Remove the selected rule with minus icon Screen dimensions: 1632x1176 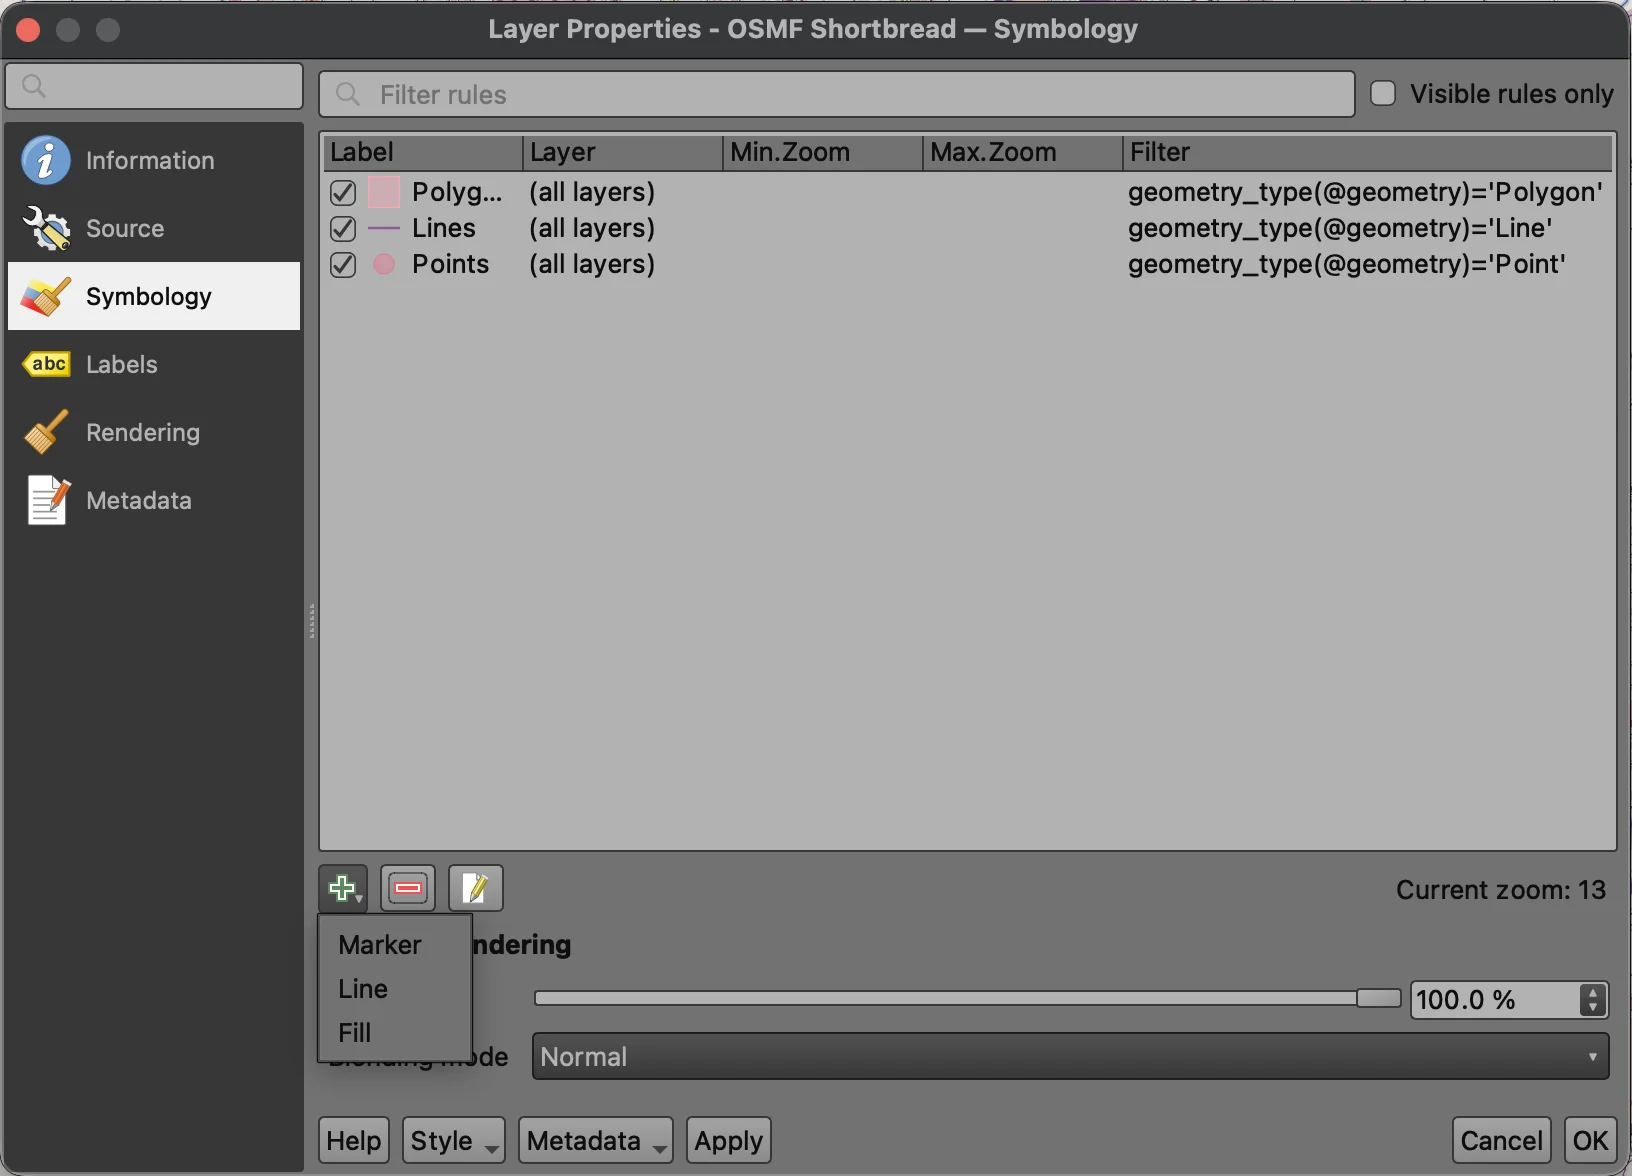tap(407, 887)
